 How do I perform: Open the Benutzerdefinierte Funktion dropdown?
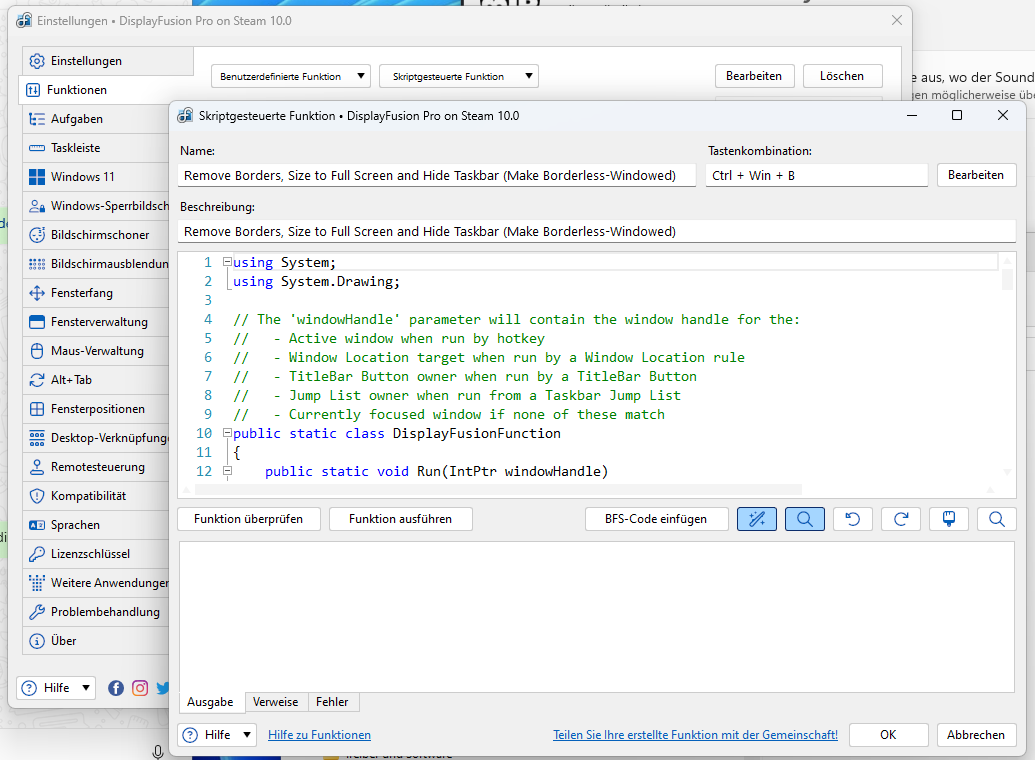[290, 77]
